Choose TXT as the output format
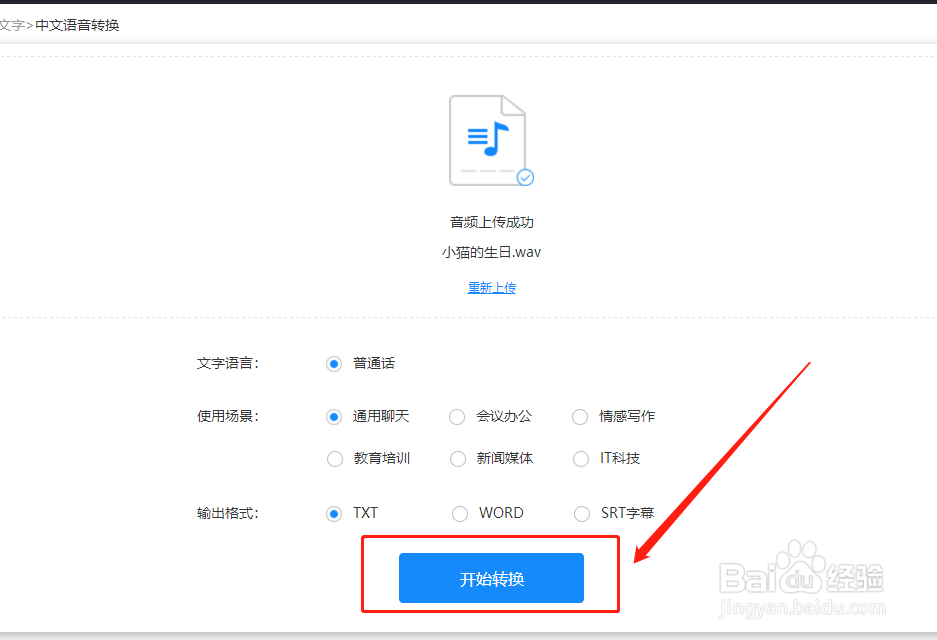The height and width of the screenshot is (640, 937). pyautogui.click(x=334, y=513)
